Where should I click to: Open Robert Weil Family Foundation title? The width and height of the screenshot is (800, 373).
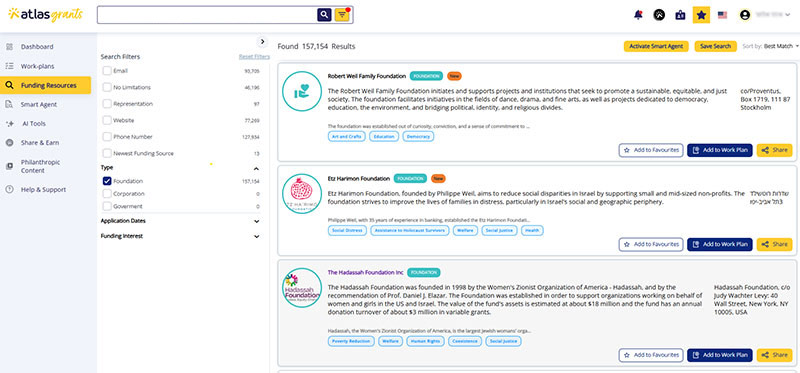point(367,76)
